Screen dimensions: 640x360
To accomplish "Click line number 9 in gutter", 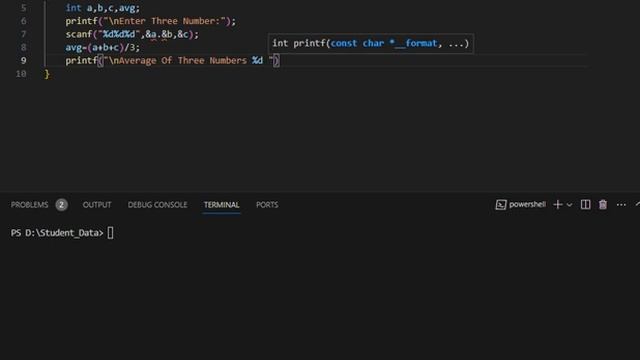I will [x=23, y=60].
